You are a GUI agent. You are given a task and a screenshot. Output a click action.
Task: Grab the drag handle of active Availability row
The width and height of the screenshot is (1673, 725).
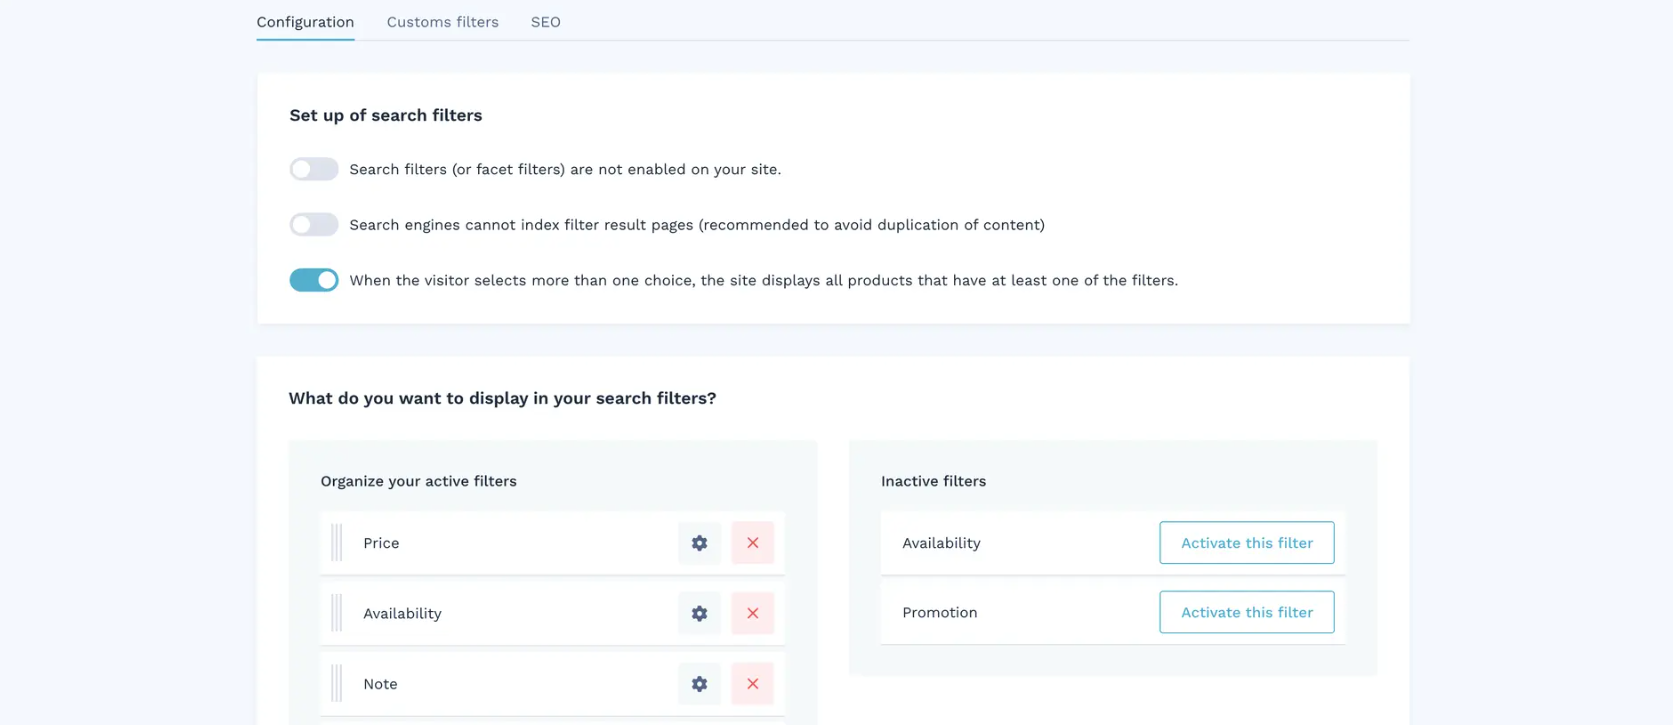(x=337, y=613)
